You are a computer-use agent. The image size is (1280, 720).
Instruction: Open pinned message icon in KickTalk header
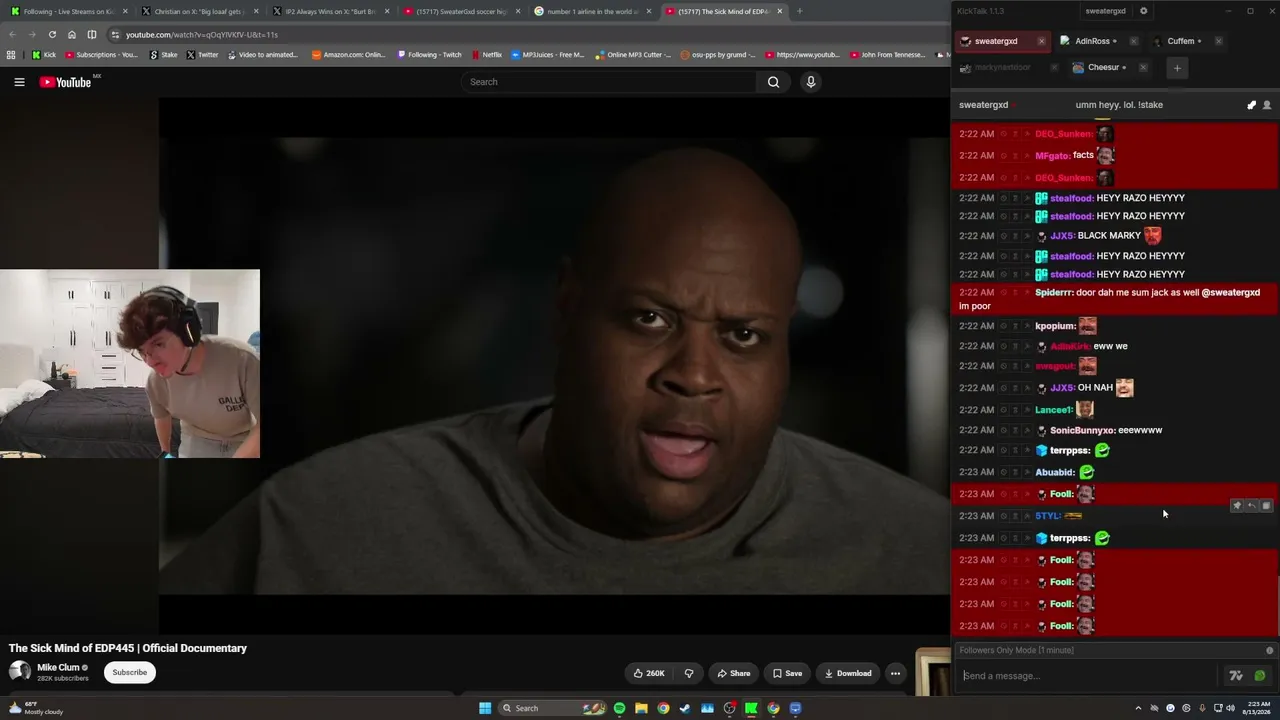1251,105
